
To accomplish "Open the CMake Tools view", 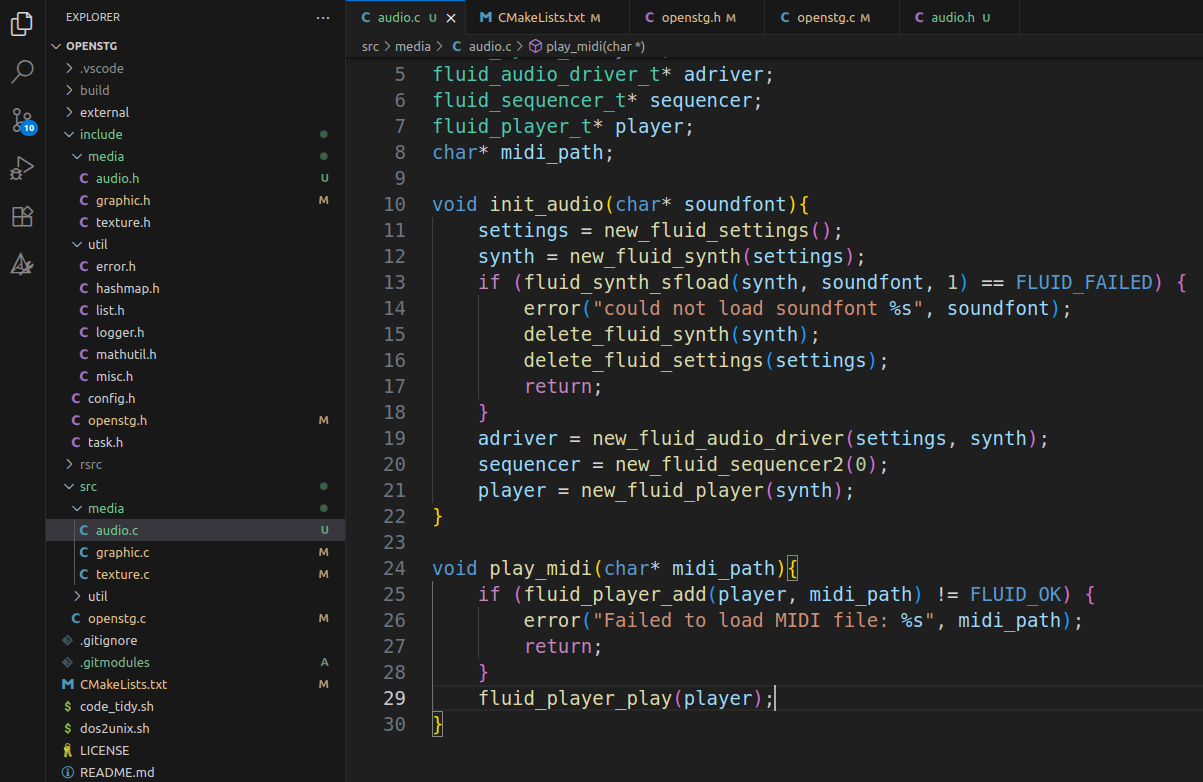I will pos(22,264).
